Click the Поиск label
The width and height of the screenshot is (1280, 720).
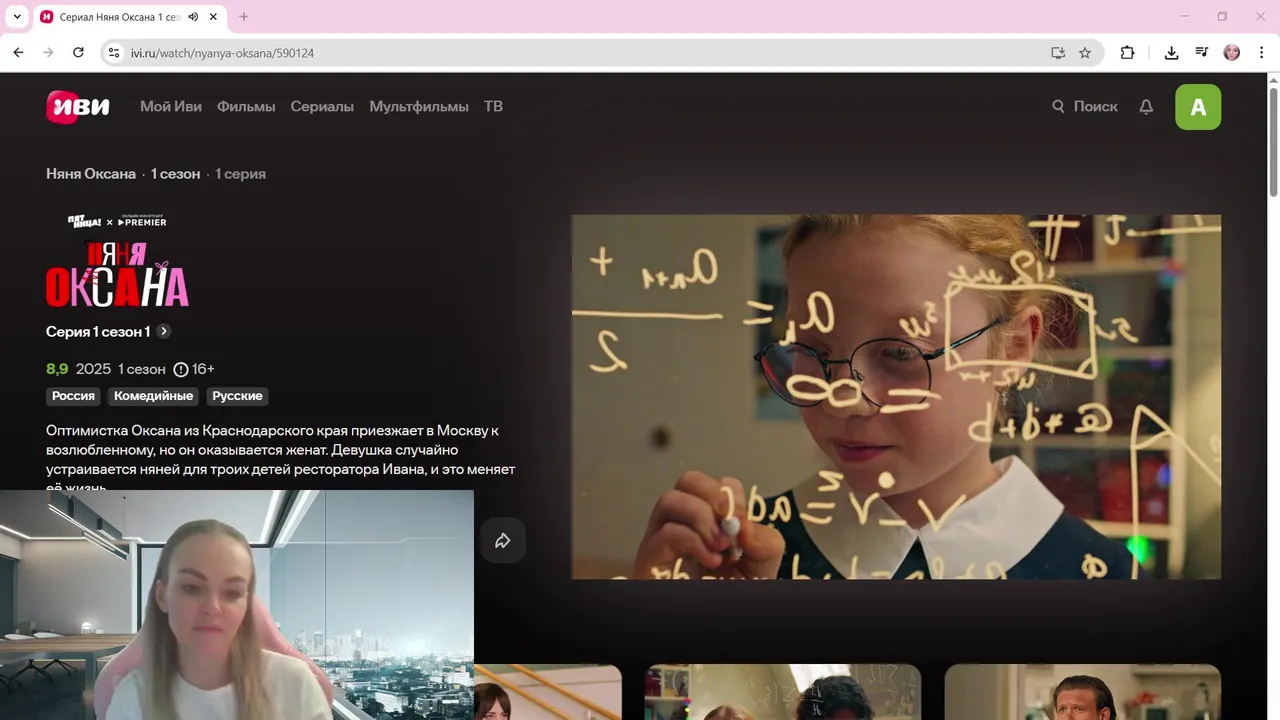[1096, 106]
